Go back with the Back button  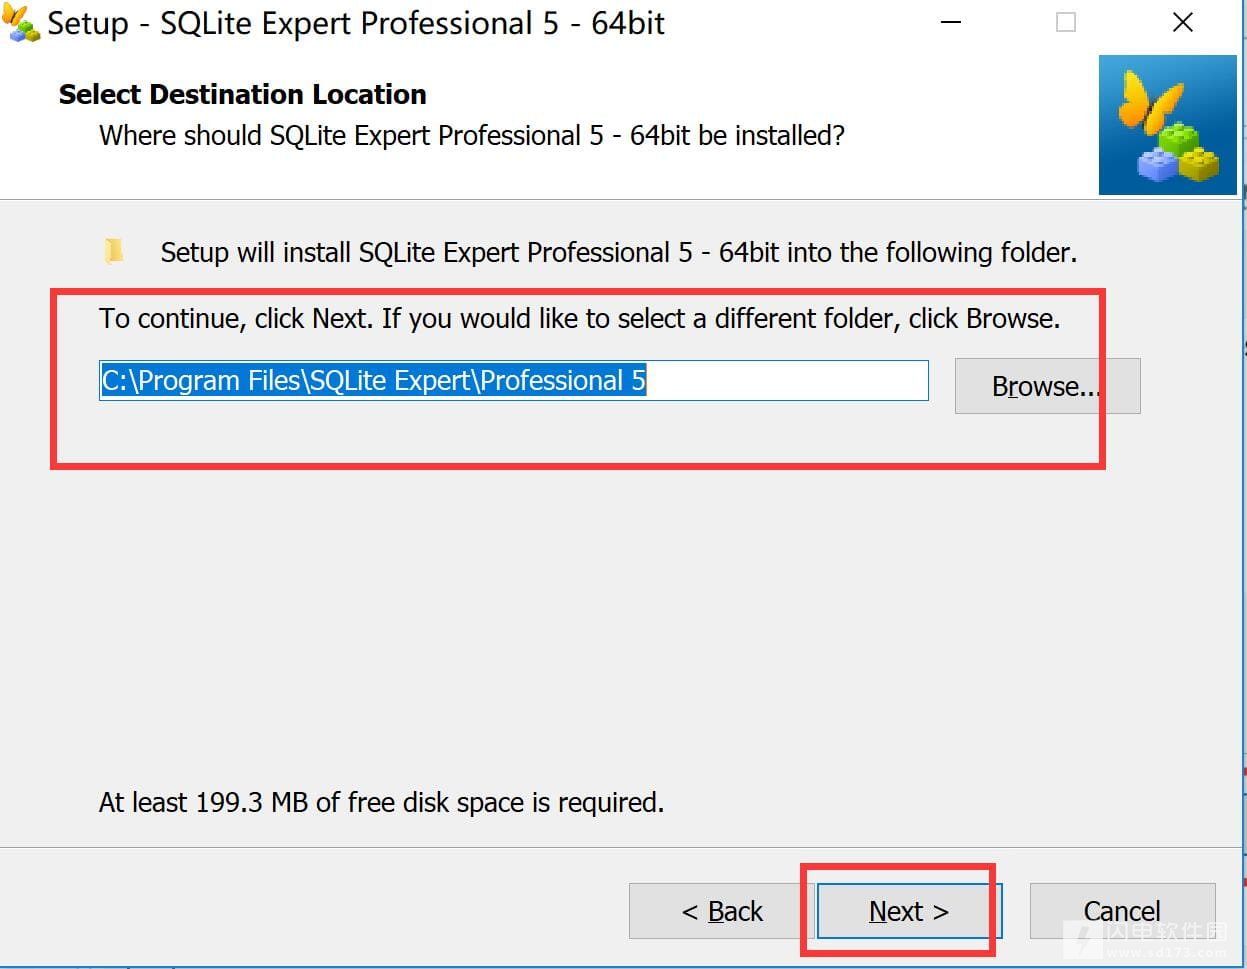coord(721,911)
